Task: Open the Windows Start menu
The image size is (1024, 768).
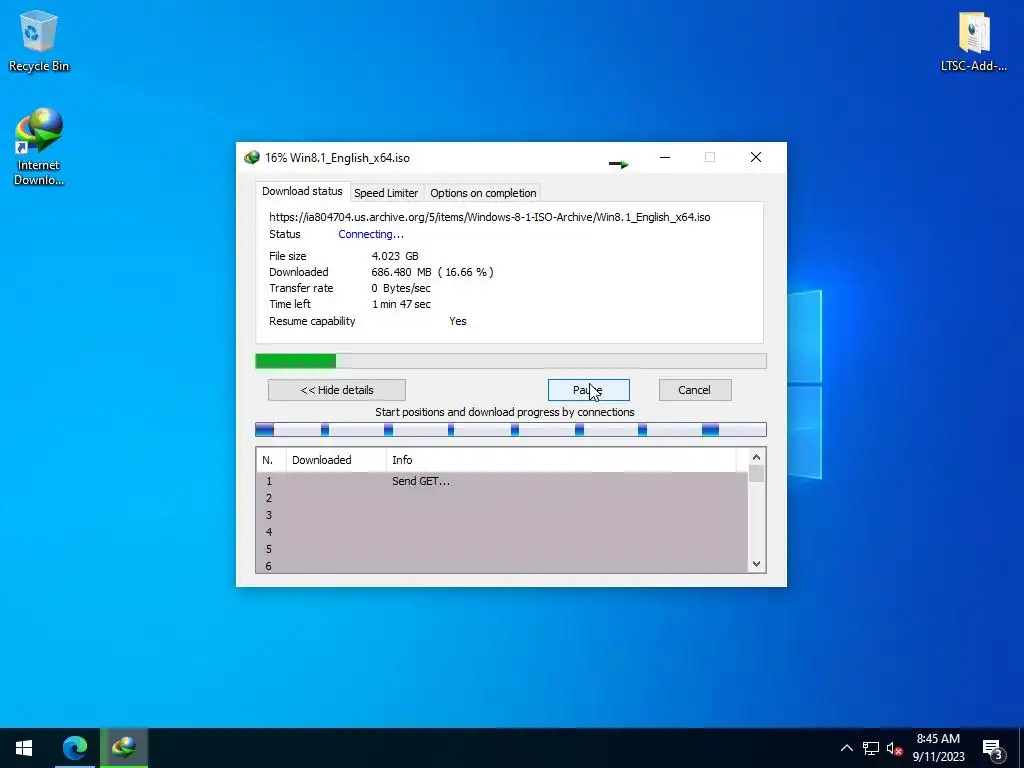Action: click(24, 748)
